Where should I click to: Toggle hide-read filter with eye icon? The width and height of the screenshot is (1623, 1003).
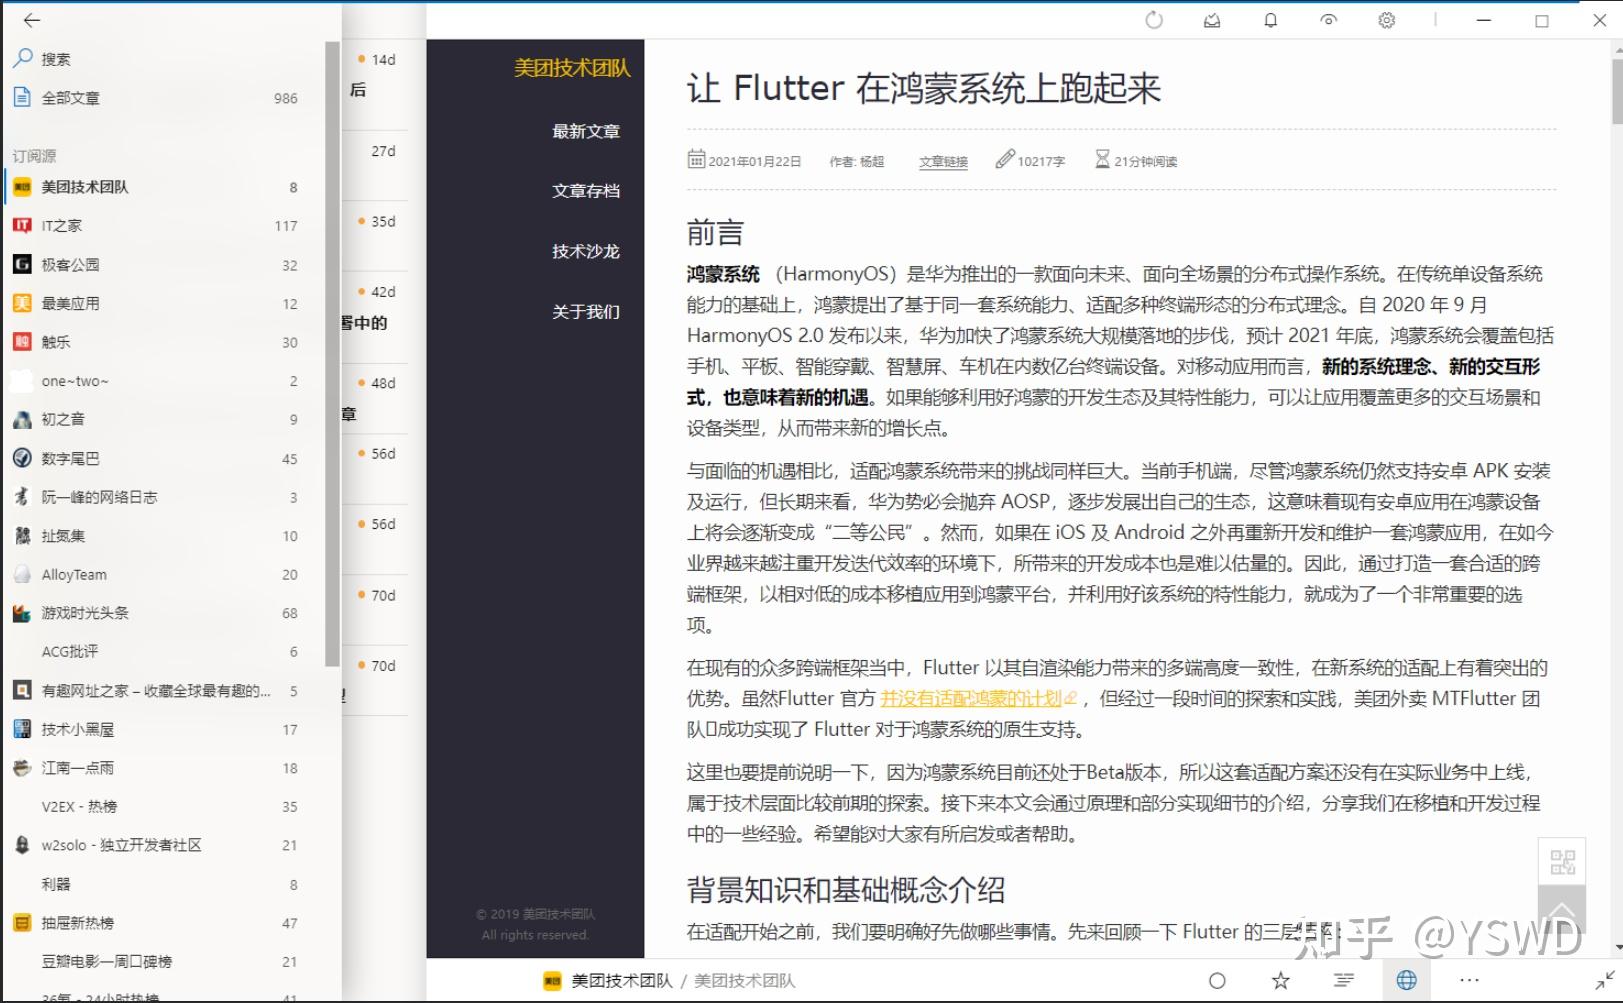pyautogui.click(x=1328, y=19)
